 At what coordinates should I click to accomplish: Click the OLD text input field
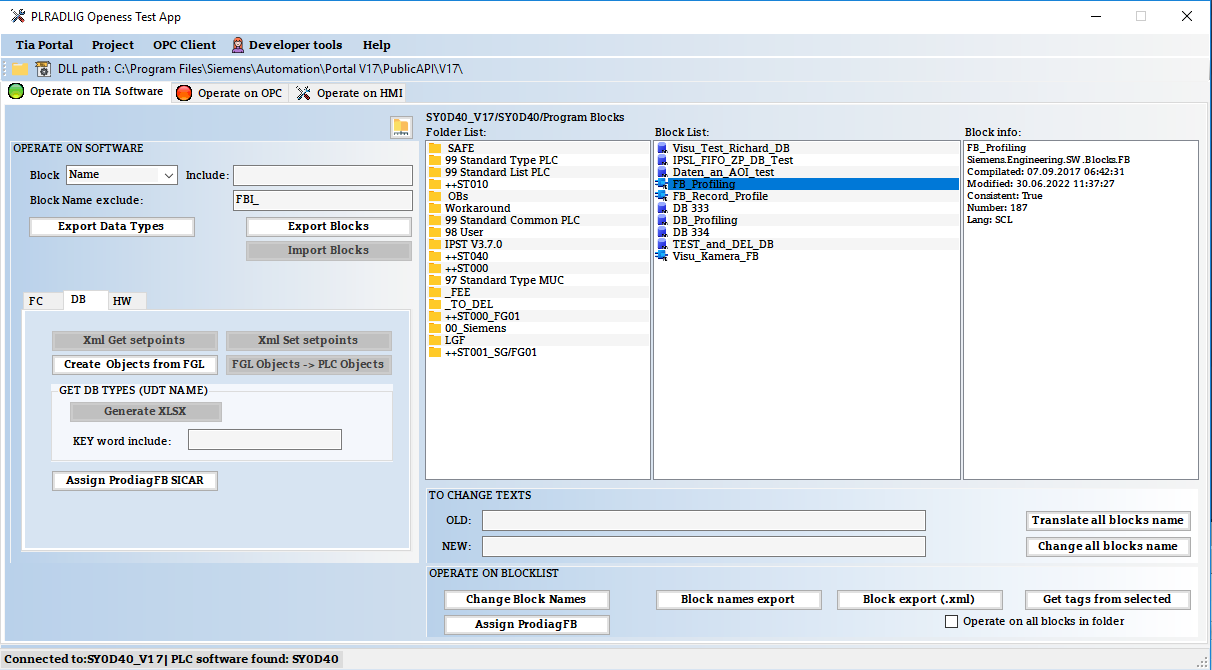coord(703,521)
